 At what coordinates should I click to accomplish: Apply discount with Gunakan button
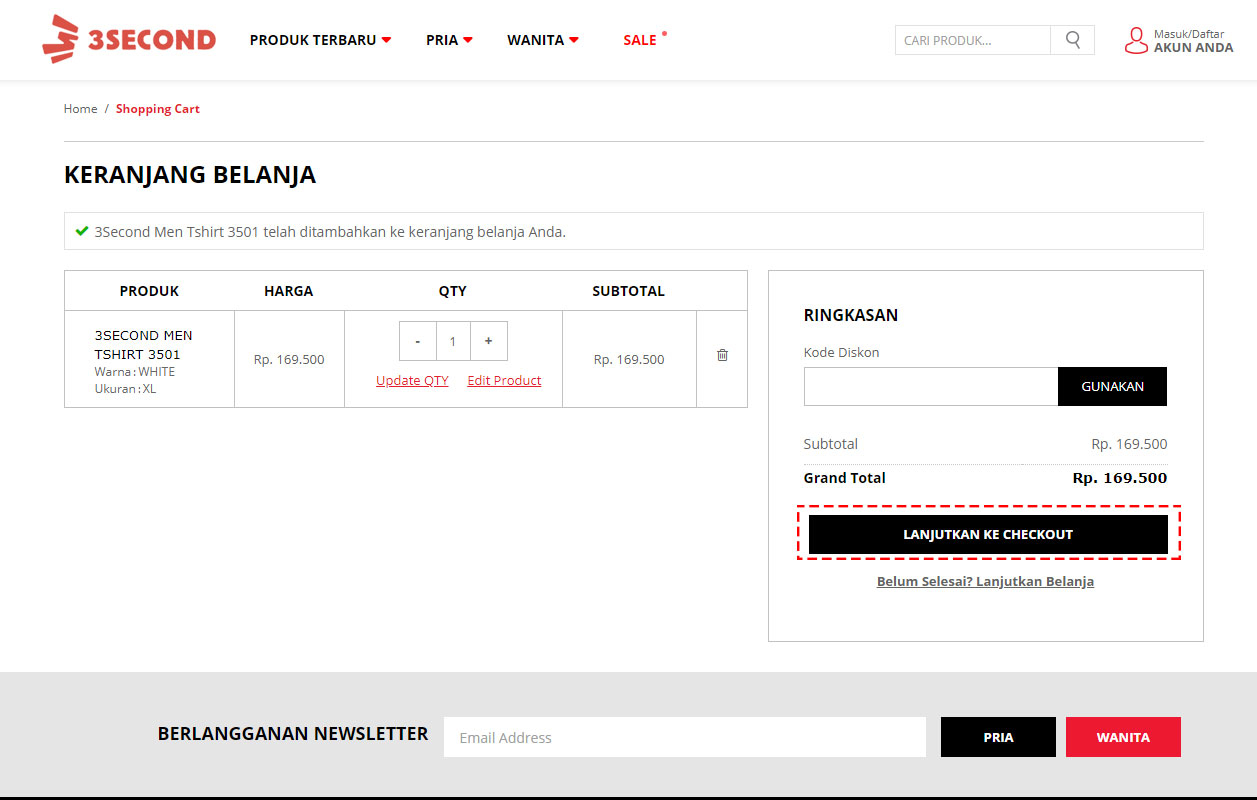(1112, 386)
